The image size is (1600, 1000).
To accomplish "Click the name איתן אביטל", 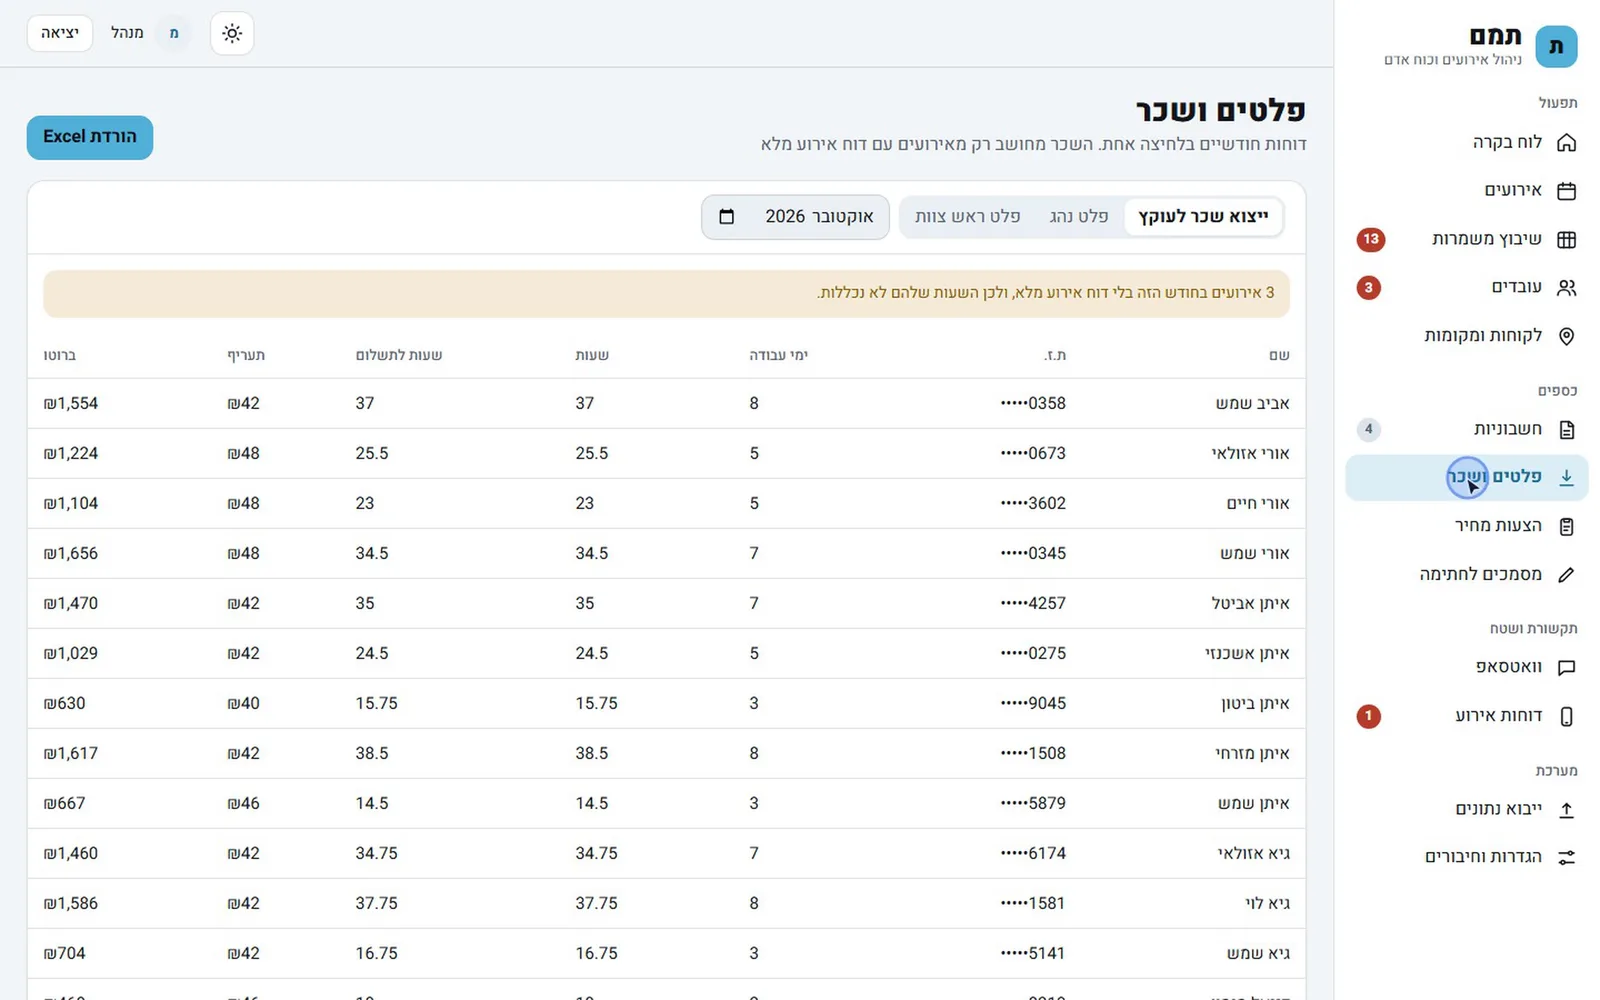I will [x=1250, y=604].
